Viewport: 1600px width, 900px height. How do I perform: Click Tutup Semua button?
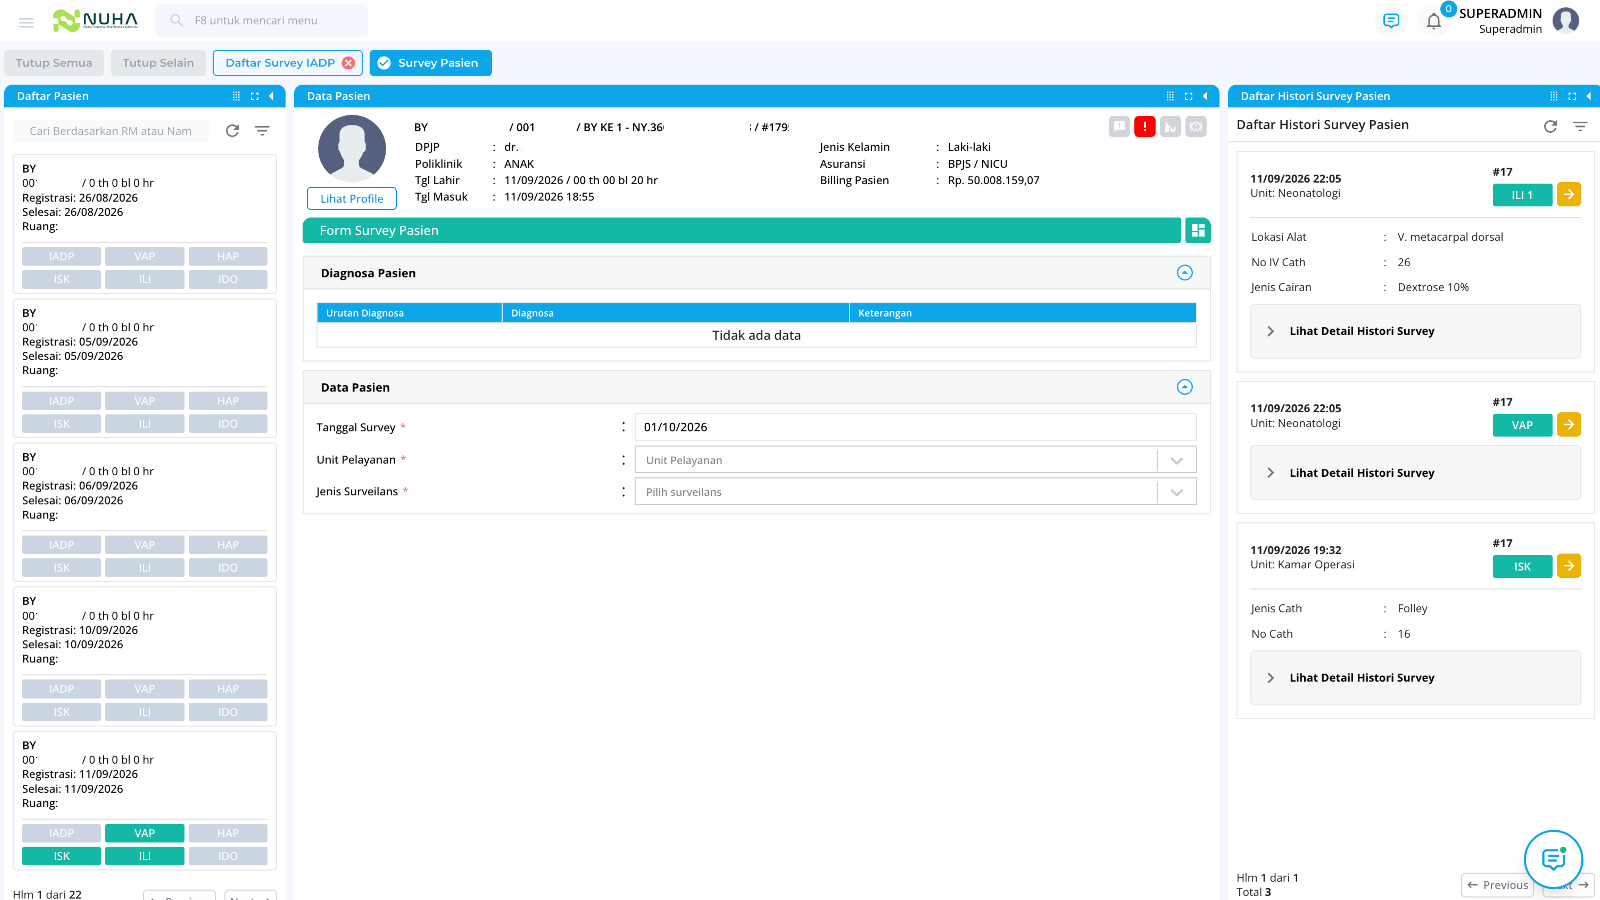[x=54, y=63]
